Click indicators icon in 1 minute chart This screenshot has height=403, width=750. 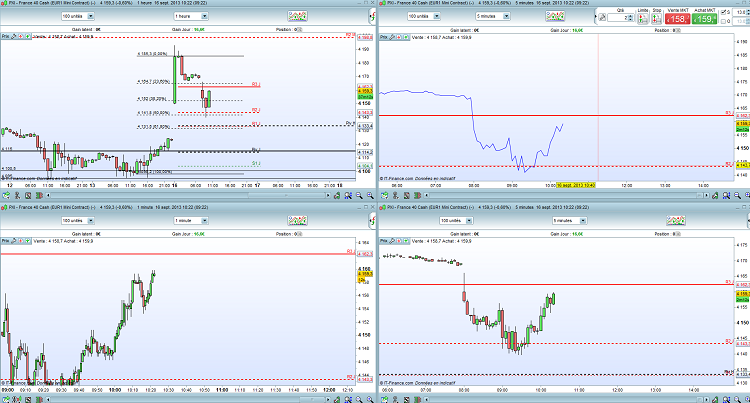(297, 220)
